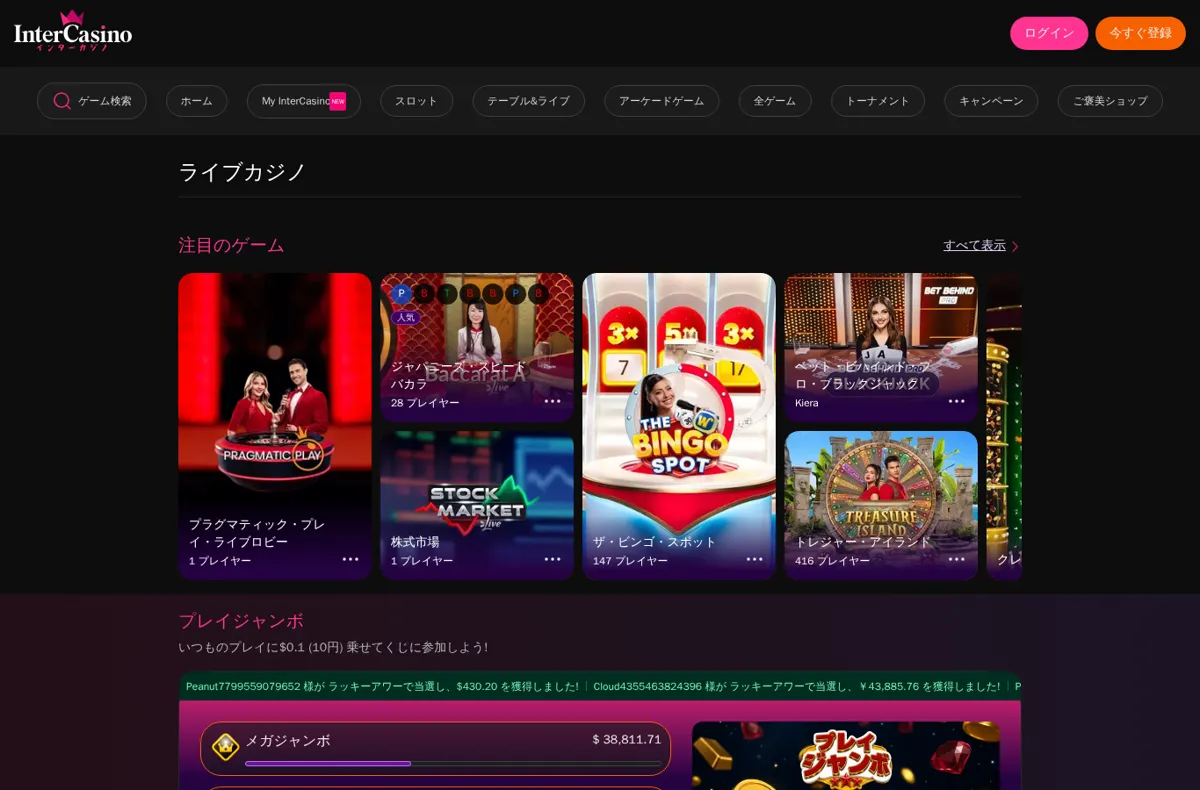The width and height of the screenshot is (1200, 790).
Task: Open the ゲーム検索 search field
Action: [92, 101]
